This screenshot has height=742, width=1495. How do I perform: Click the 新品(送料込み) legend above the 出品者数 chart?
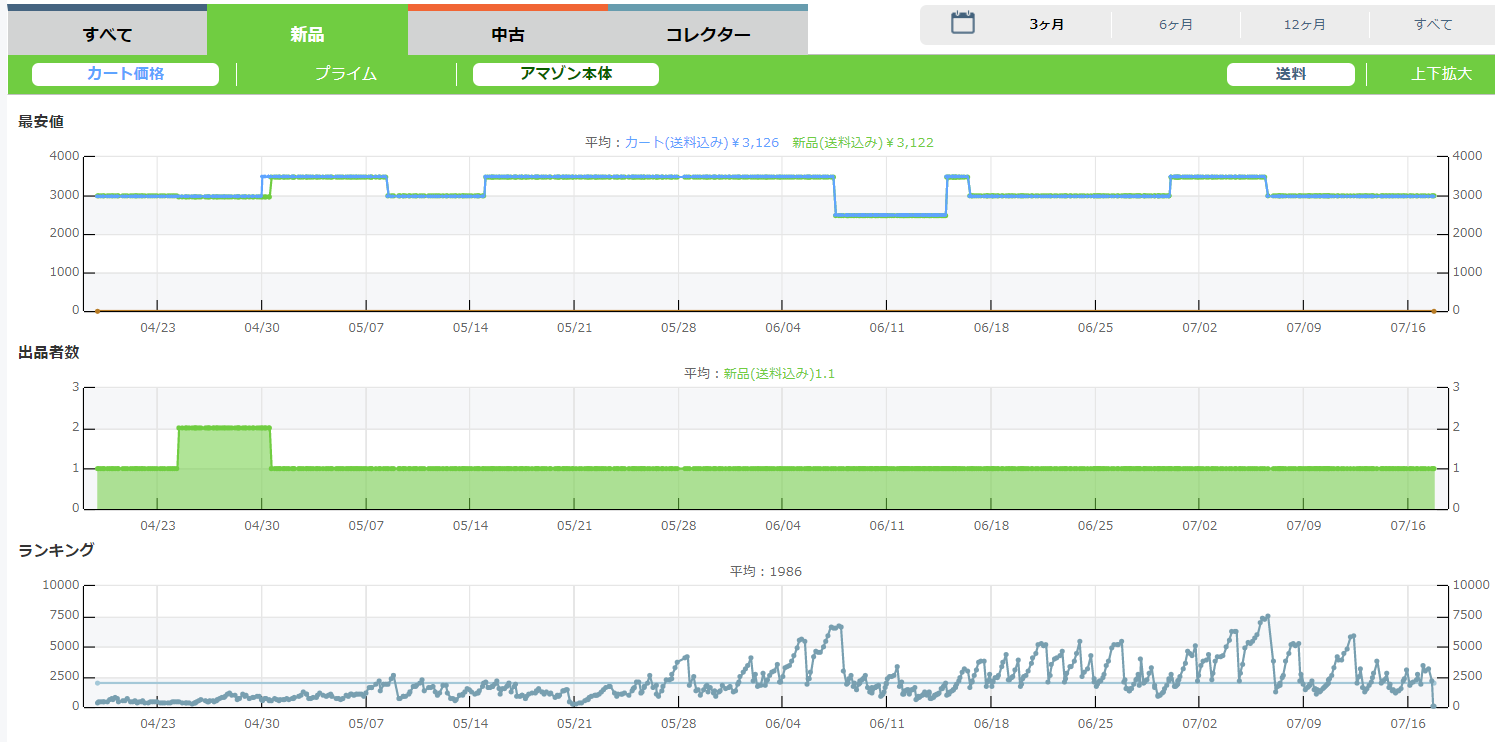[778, 373]
